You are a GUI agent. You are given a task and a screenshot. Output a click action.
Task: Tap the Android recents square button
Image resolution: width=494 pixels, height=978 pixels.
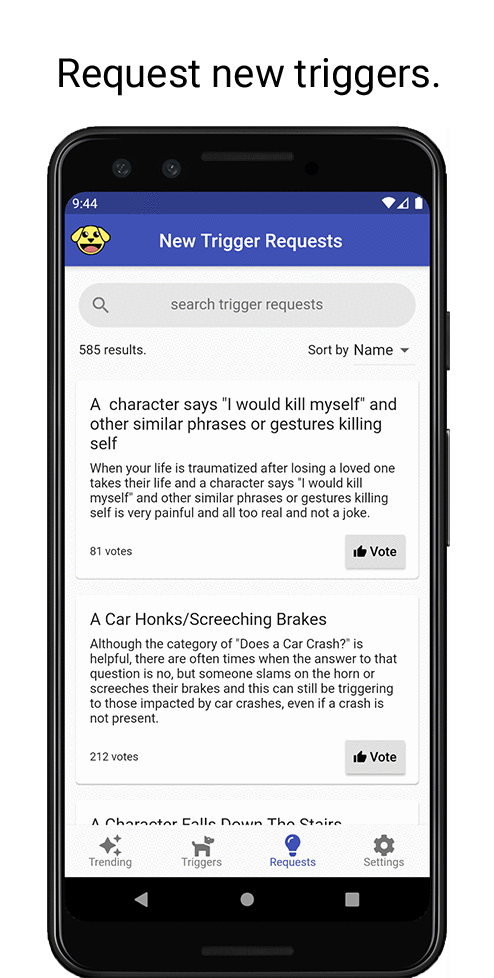[352, 899]
